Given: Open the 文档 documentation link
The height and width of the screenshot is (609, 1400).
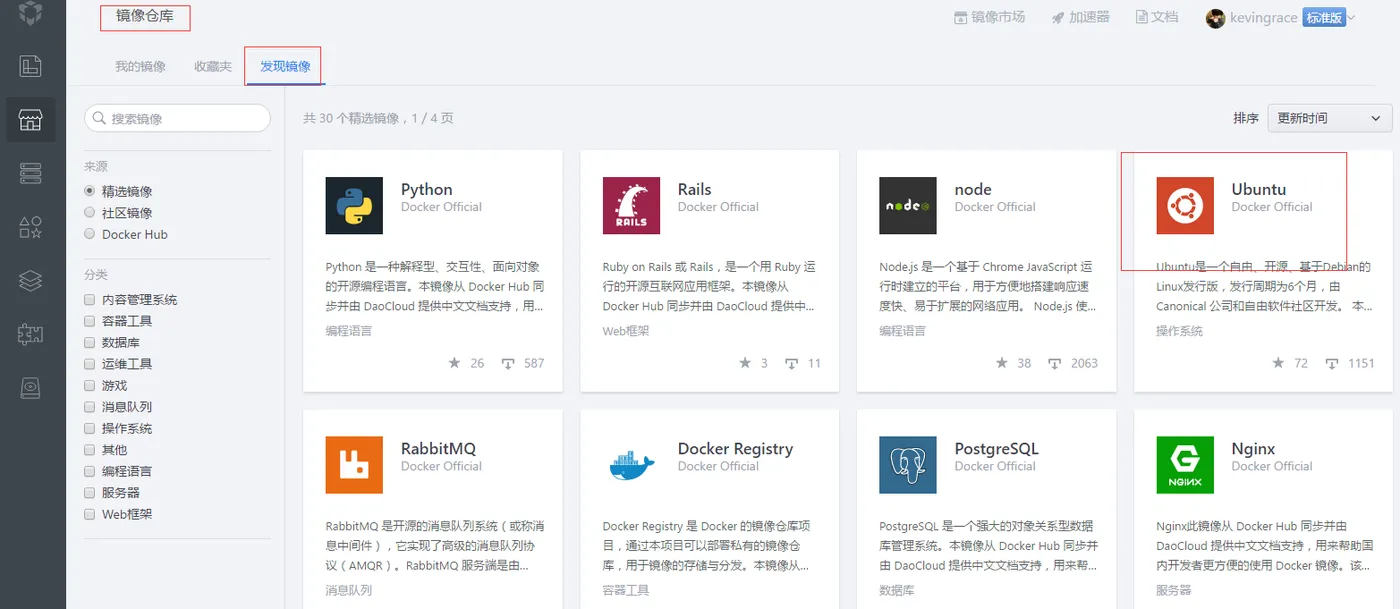Looking at the screenshot, I should (x=1156, y=17).
